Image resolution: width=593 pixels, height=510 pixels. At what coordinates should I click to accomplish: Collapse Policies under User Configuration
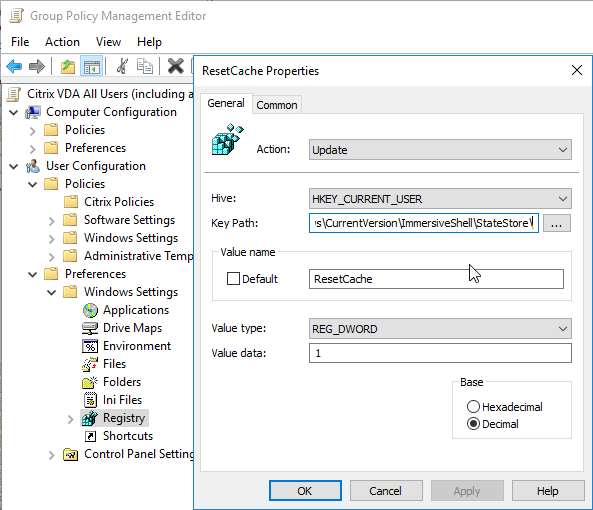pos(33,184)
